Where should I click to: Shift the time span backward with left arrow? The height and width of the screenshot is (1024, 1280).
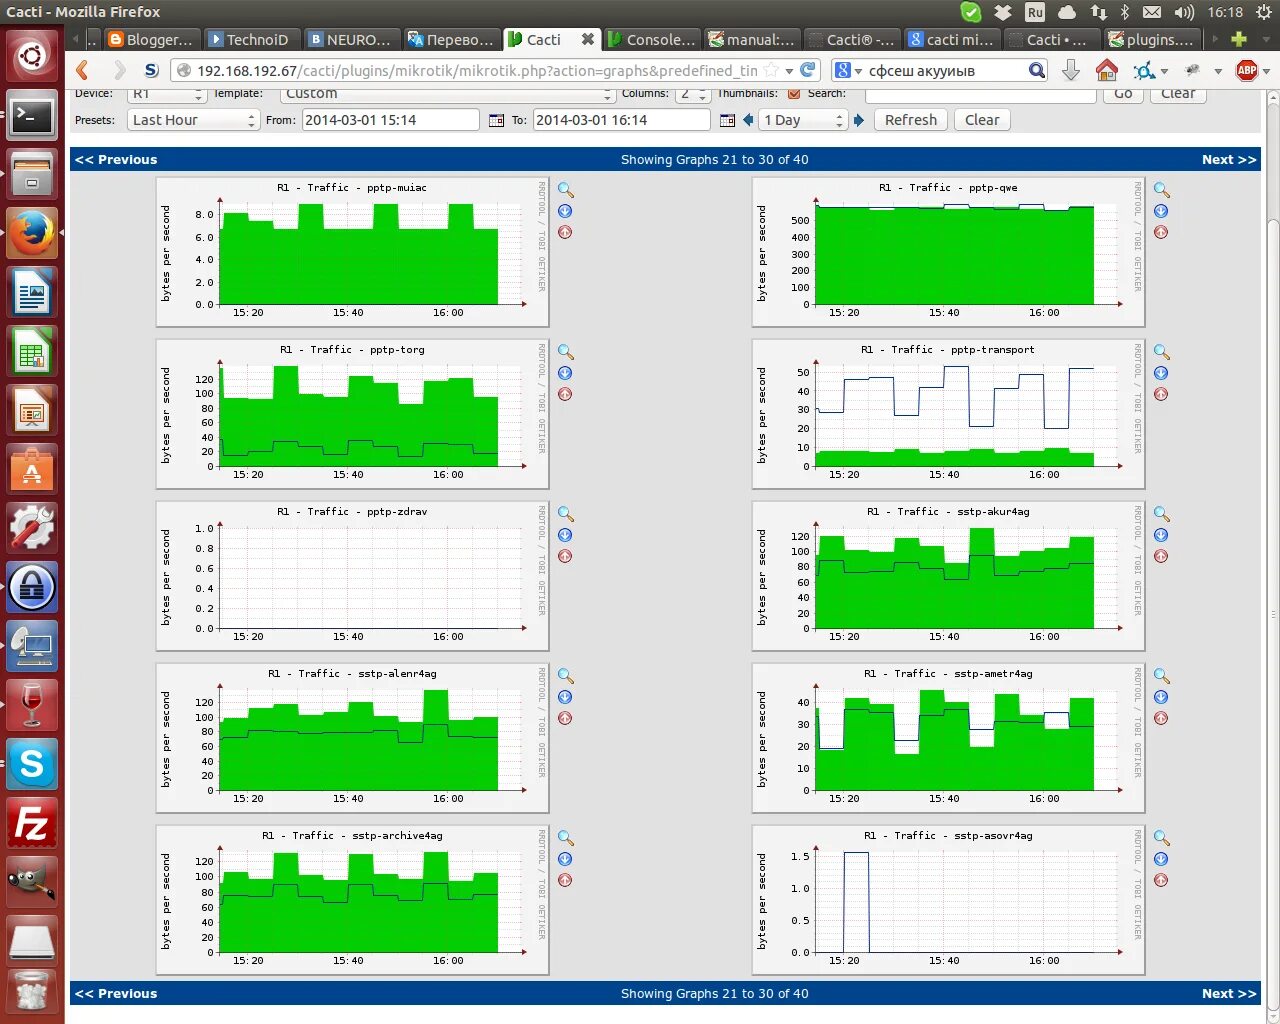pos(748,120)
